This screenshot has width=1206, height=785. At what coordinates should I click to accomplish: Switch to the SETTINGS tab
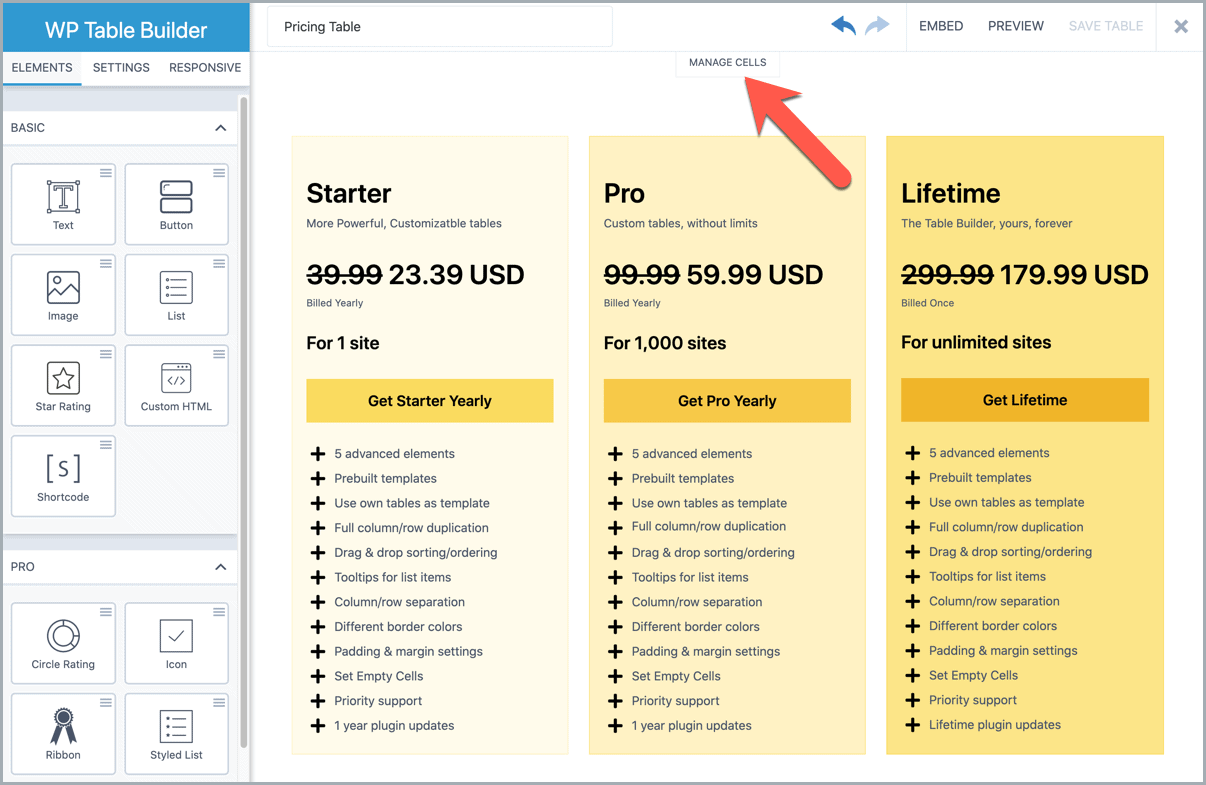pyautogui.click(x=121, y=68)
